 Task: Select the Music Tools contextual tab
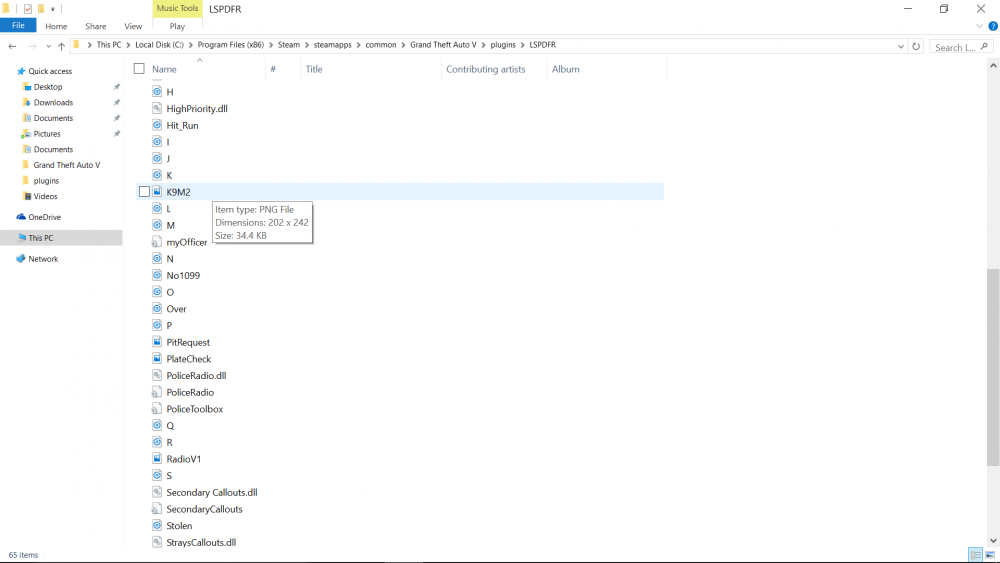click(177, 8)
